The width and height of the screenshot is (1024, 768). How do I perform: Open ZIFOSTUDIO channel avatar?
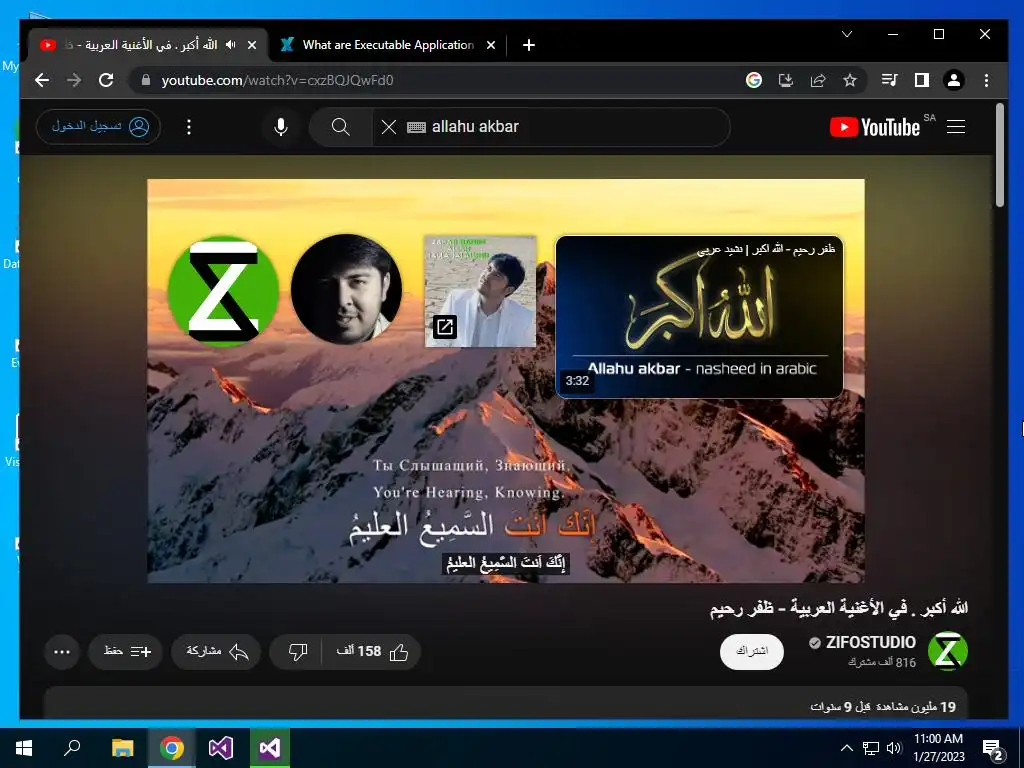click(948, 650)
